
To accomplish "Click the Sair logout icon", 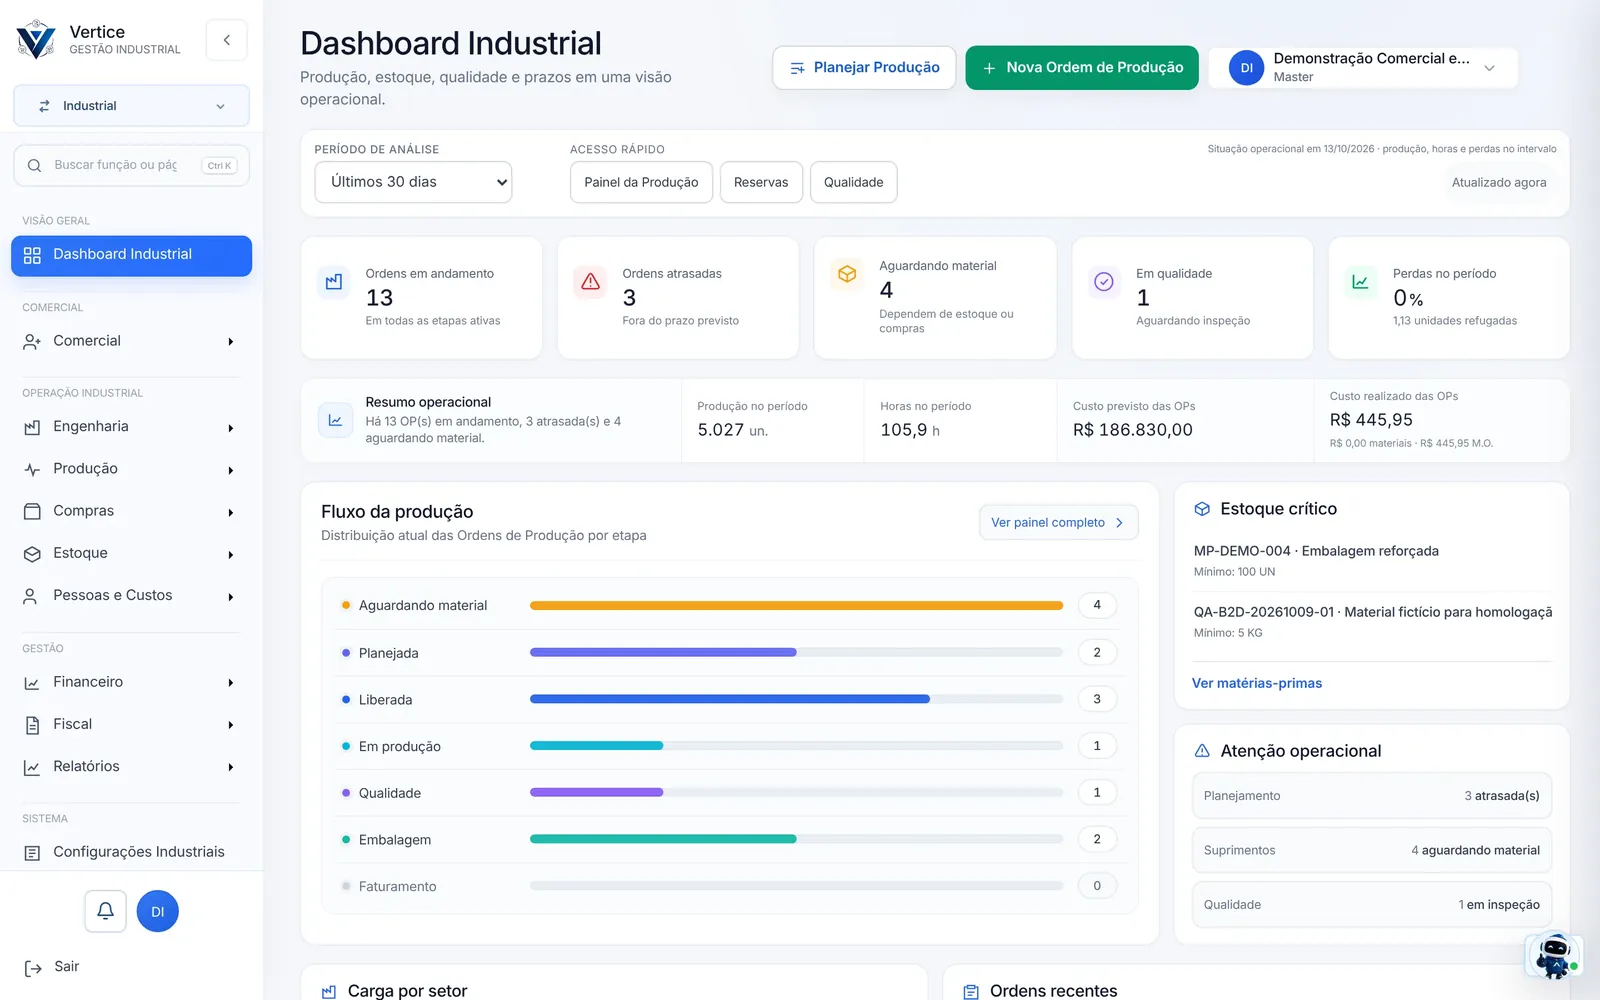I will [x=33, y=967].
